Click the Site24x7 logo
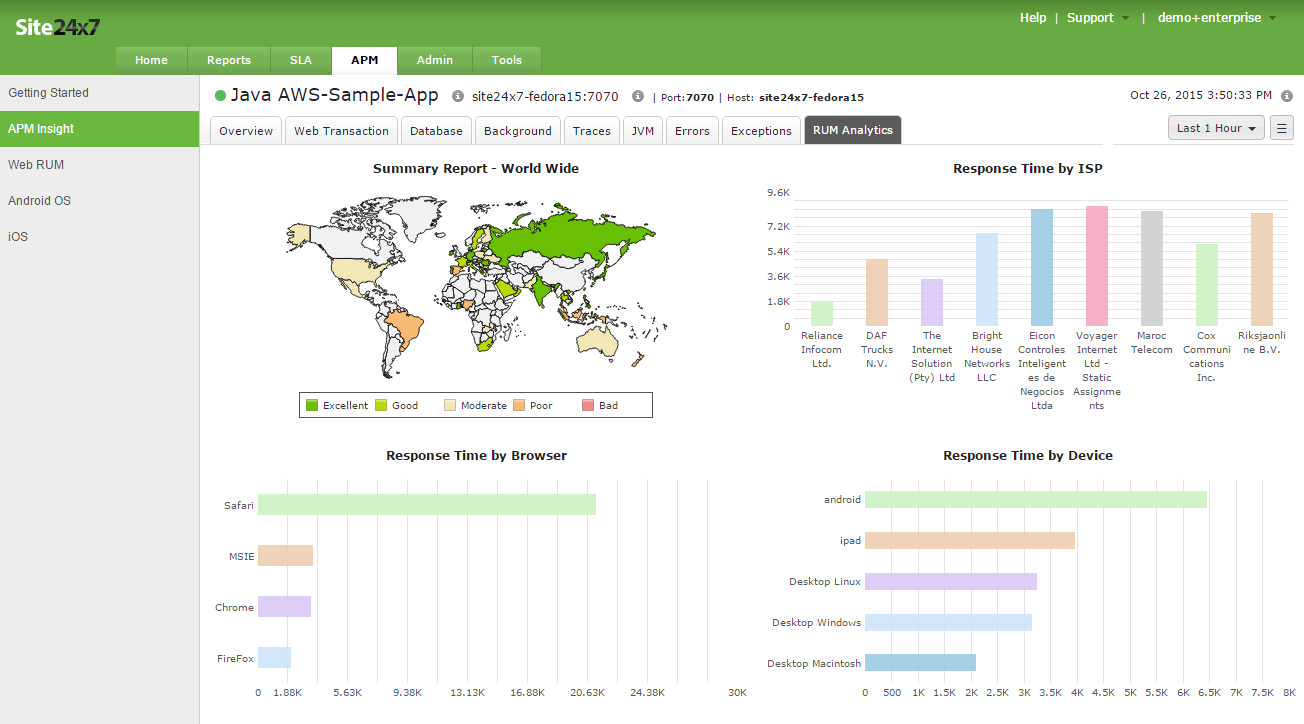 (57, 27)
